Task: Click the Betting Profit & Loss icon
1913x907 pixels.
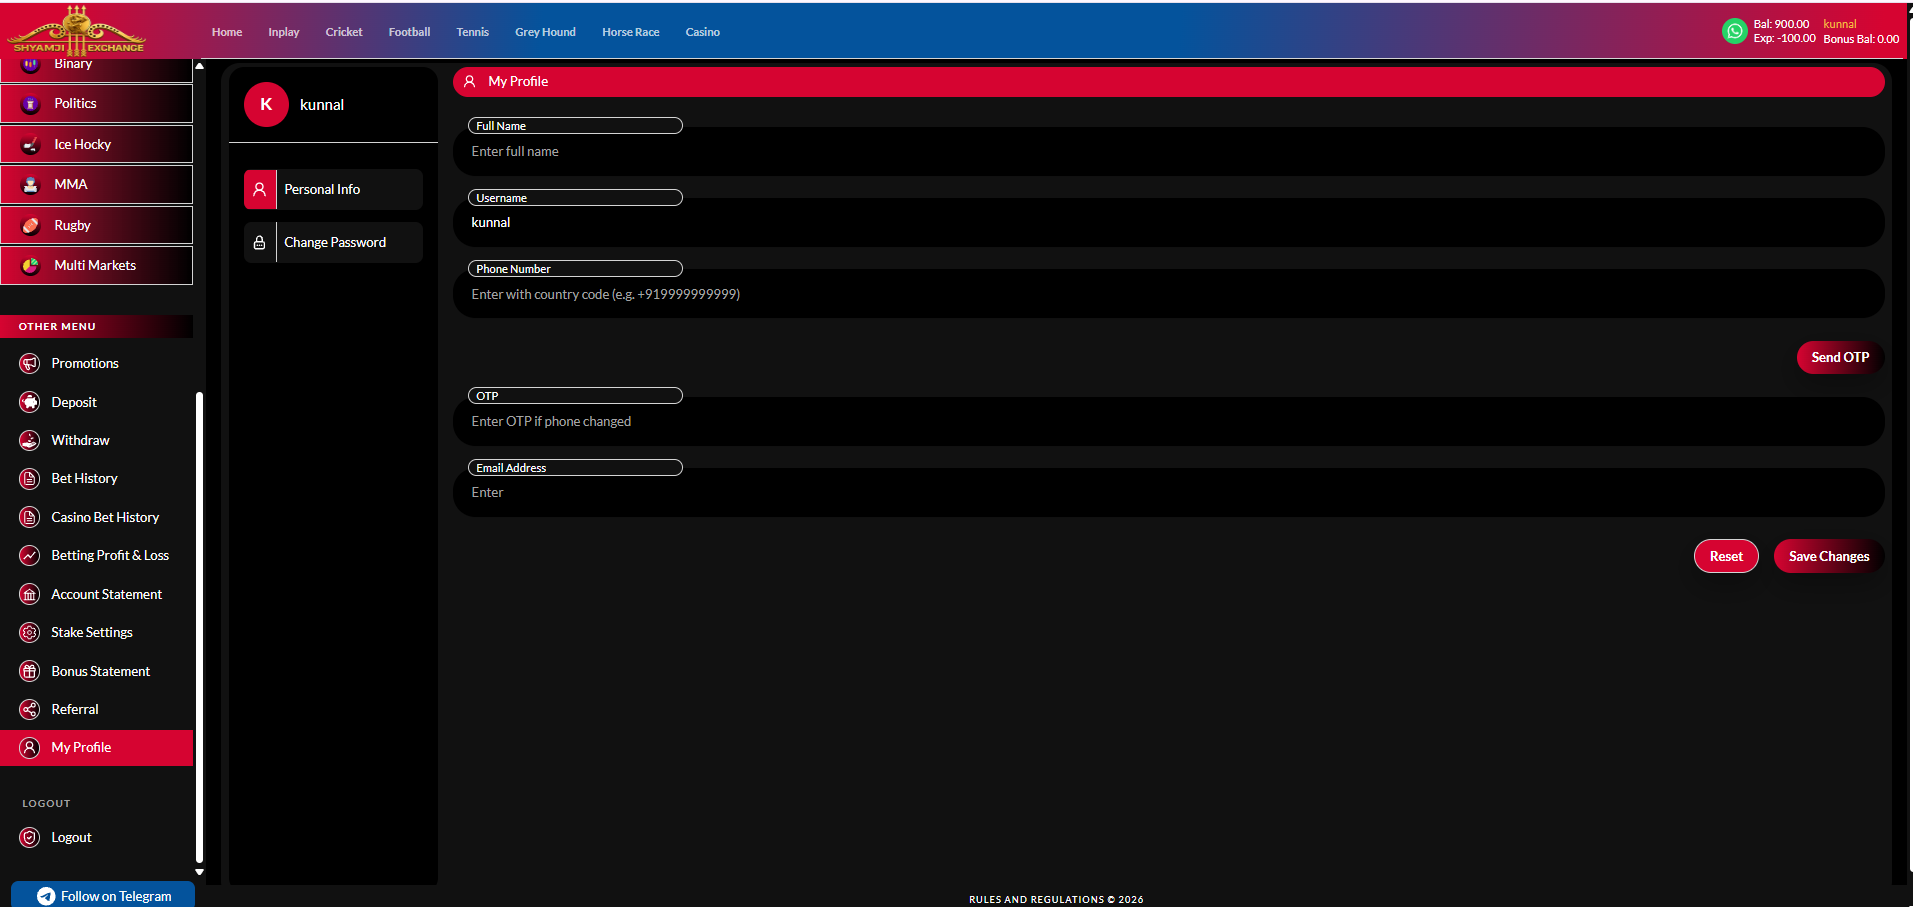Action: pyautogui.click(x=30, y=555)
